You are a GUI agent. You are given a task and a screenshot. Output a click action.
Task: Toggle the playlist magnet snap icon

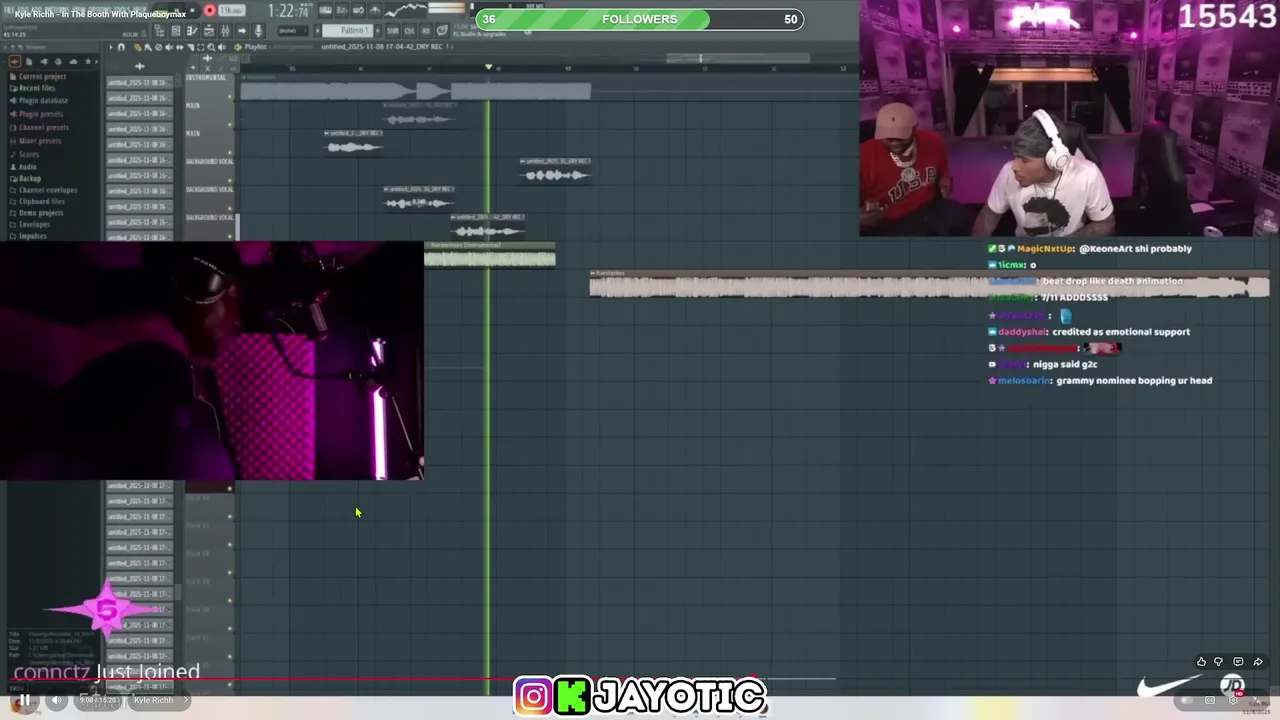click(121, 47)
